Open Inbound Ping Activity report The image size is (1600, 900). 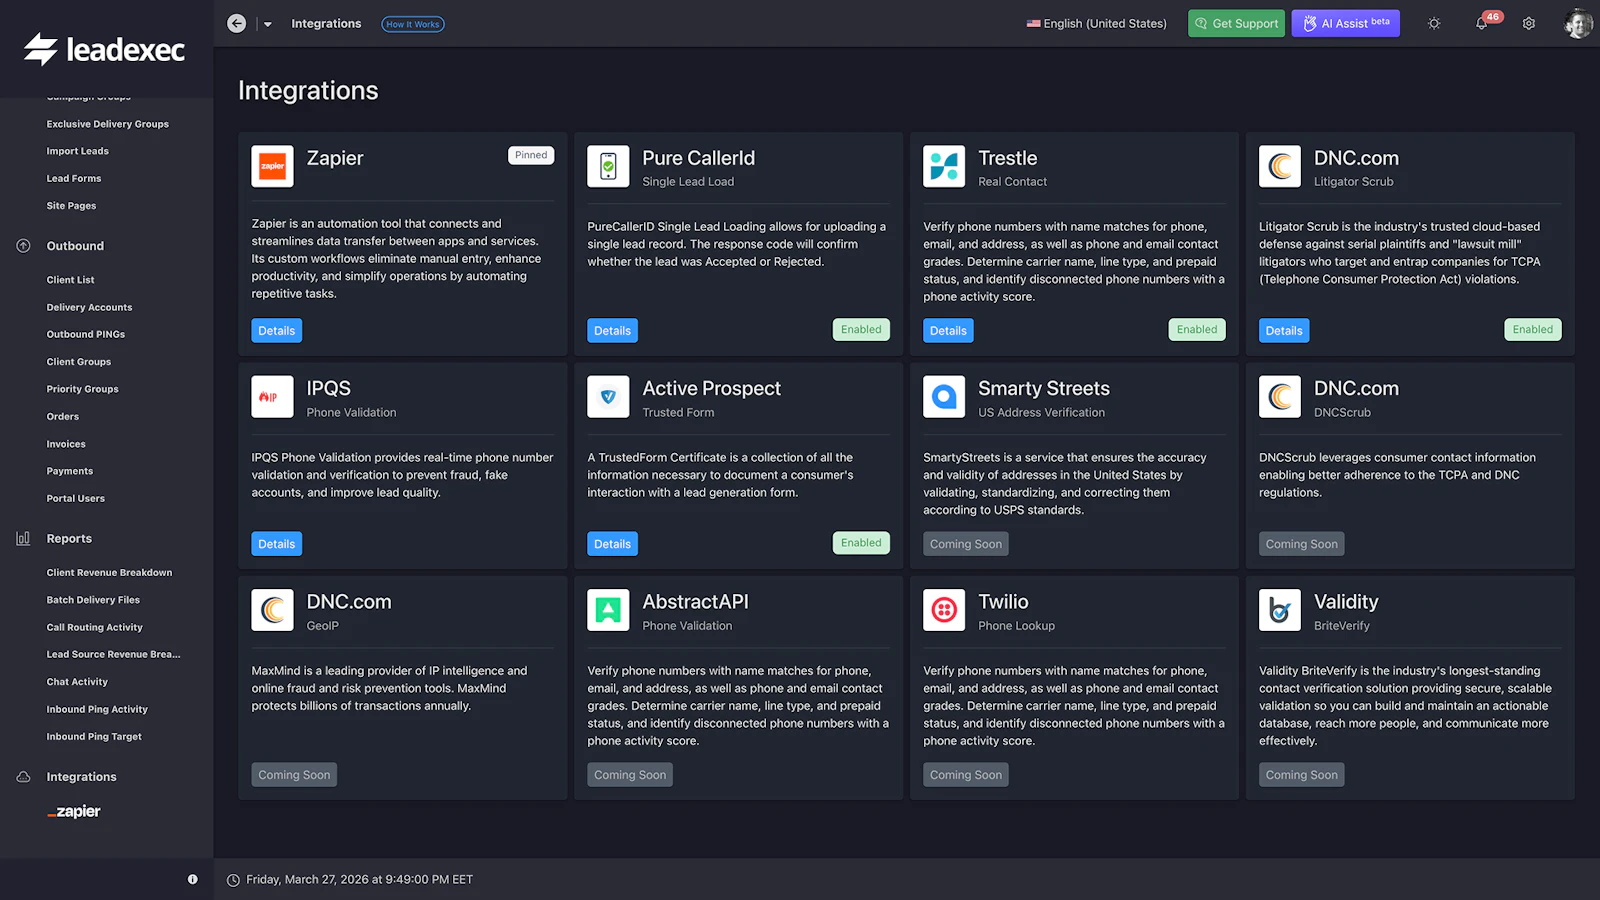[97, 709]
